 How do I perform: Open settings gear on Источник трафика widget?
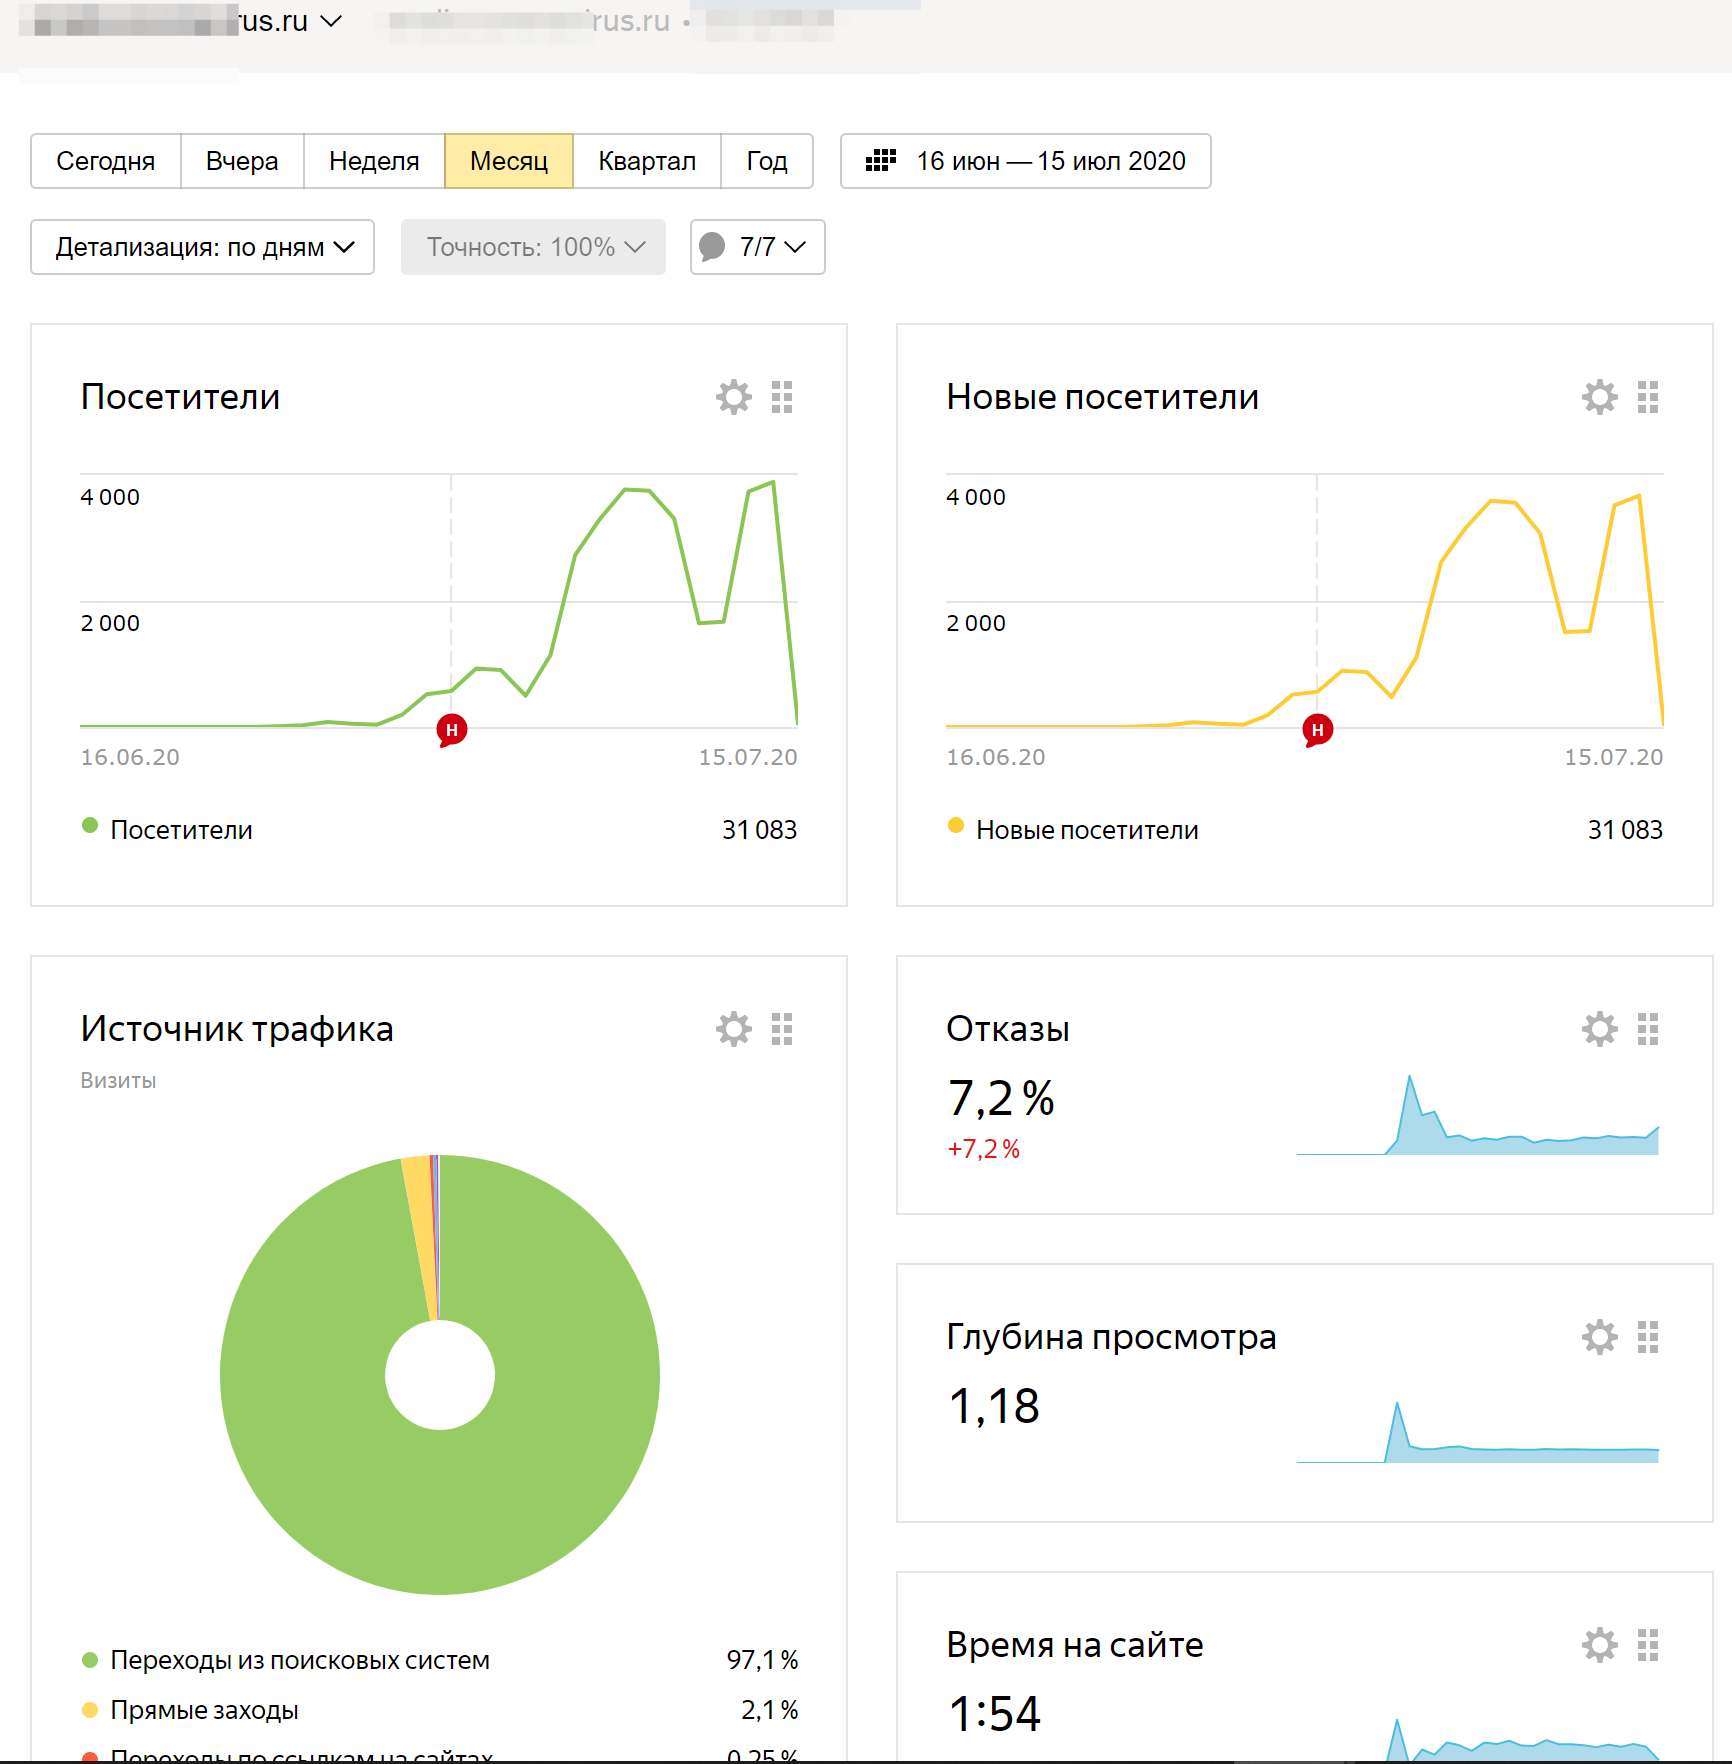[x=733, y=1029]
